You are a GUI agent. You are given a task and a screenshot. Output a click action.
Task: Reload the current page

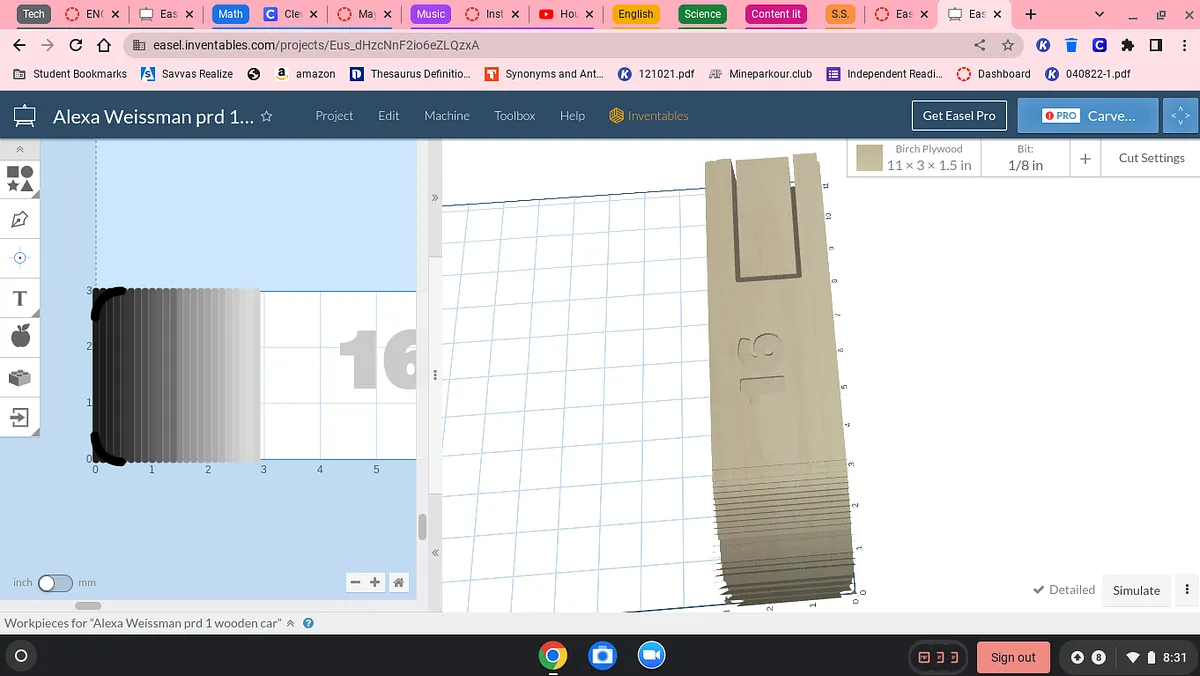pyautogui.click(x=76, y=45)
